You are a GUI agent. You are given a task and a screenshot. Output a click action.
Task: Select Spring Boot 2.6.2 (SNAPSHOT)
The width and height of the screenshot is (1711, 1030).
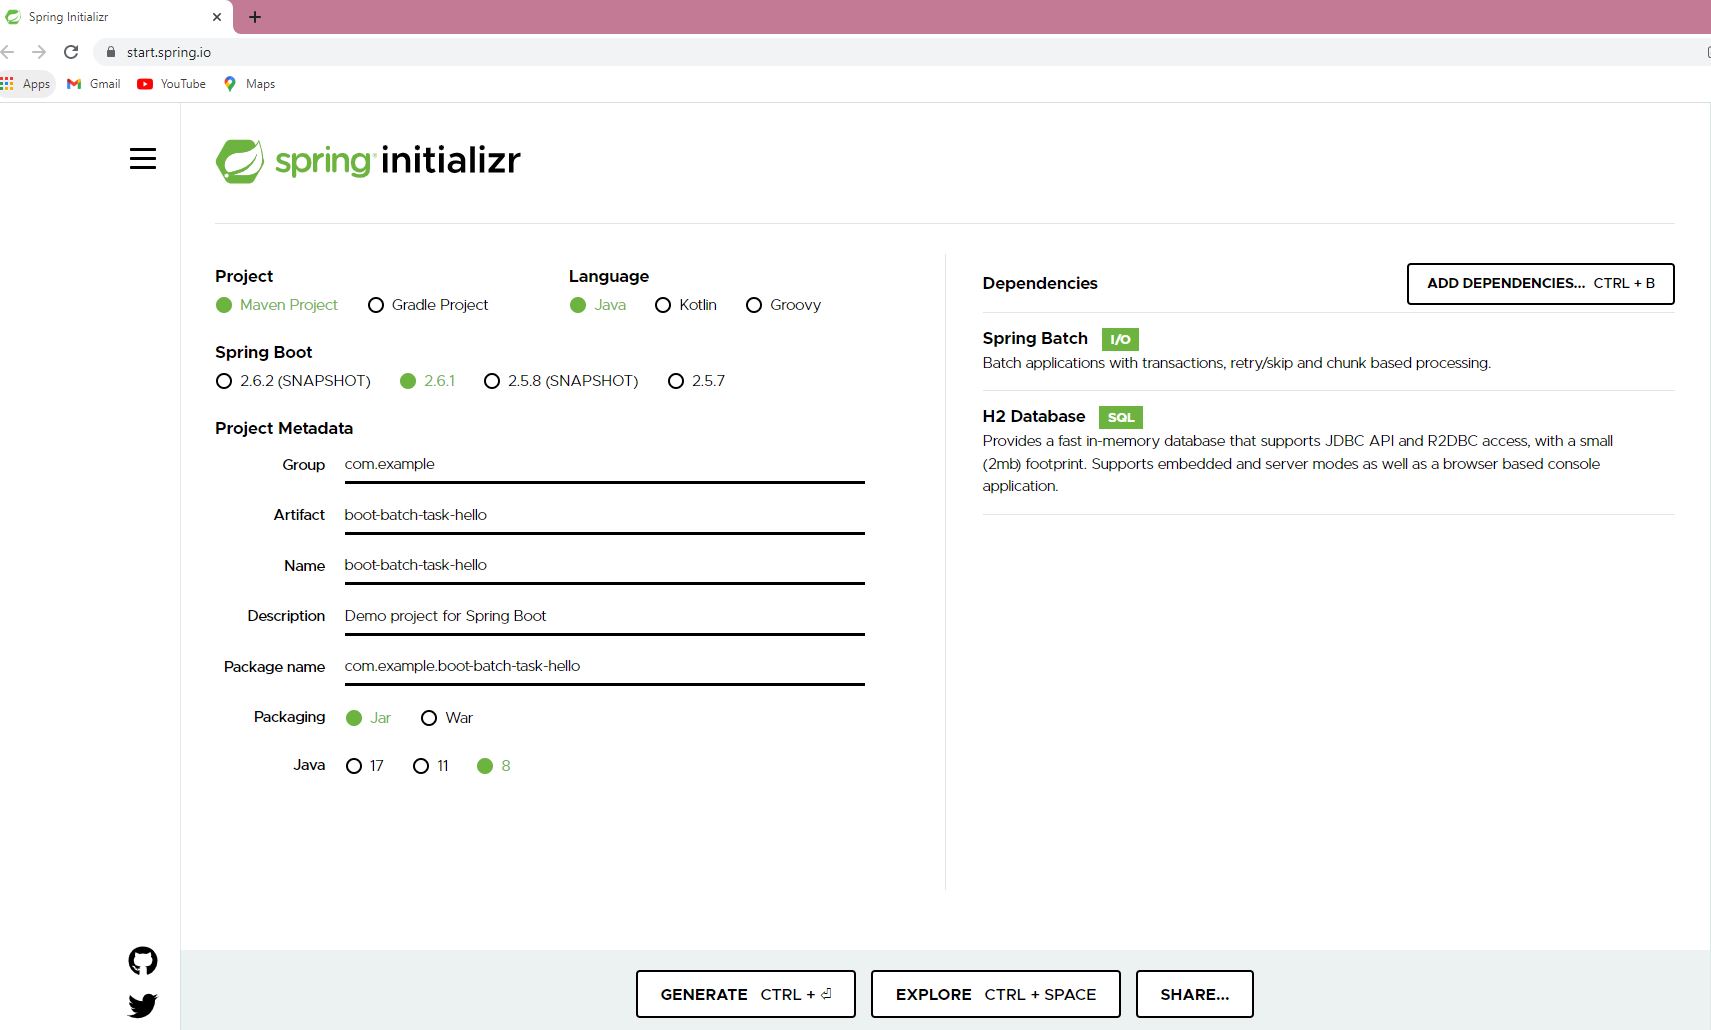293,381
